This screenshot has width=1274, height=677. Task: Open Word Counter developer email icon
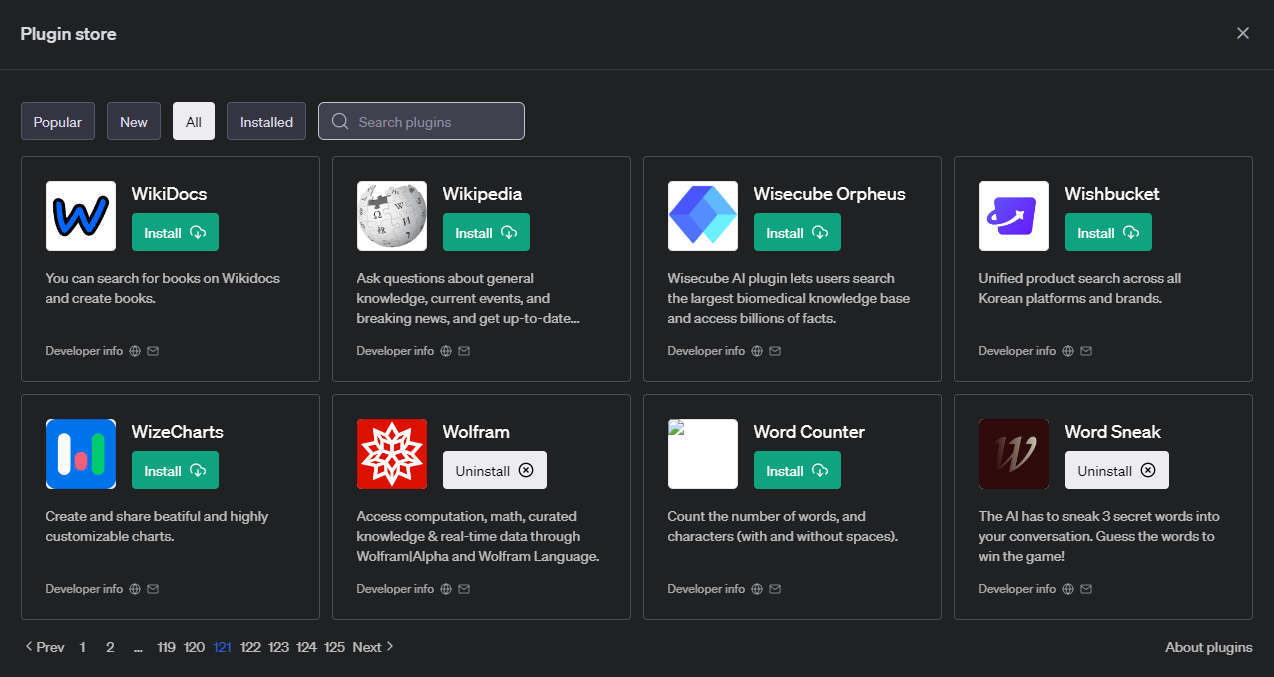click(x=775, y=589)
